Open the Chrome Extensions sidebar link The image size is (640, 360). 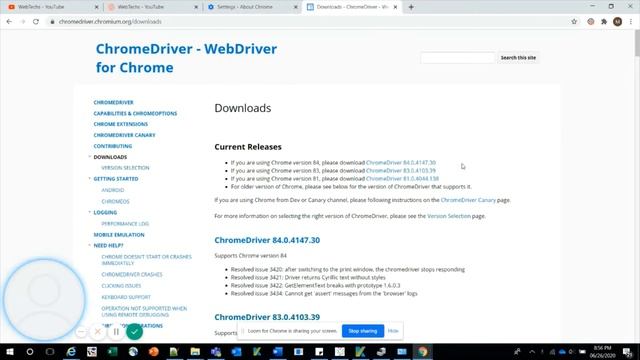coord(120,124)
